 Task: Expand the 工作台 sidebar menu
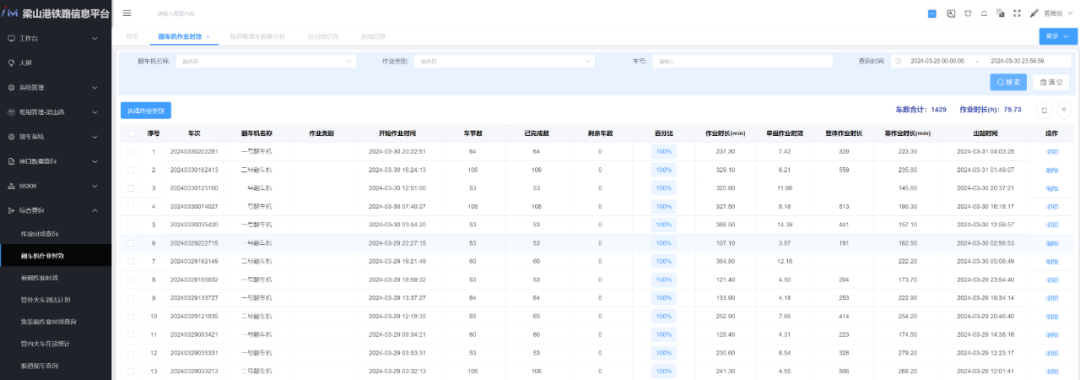(x=55, y=39)
